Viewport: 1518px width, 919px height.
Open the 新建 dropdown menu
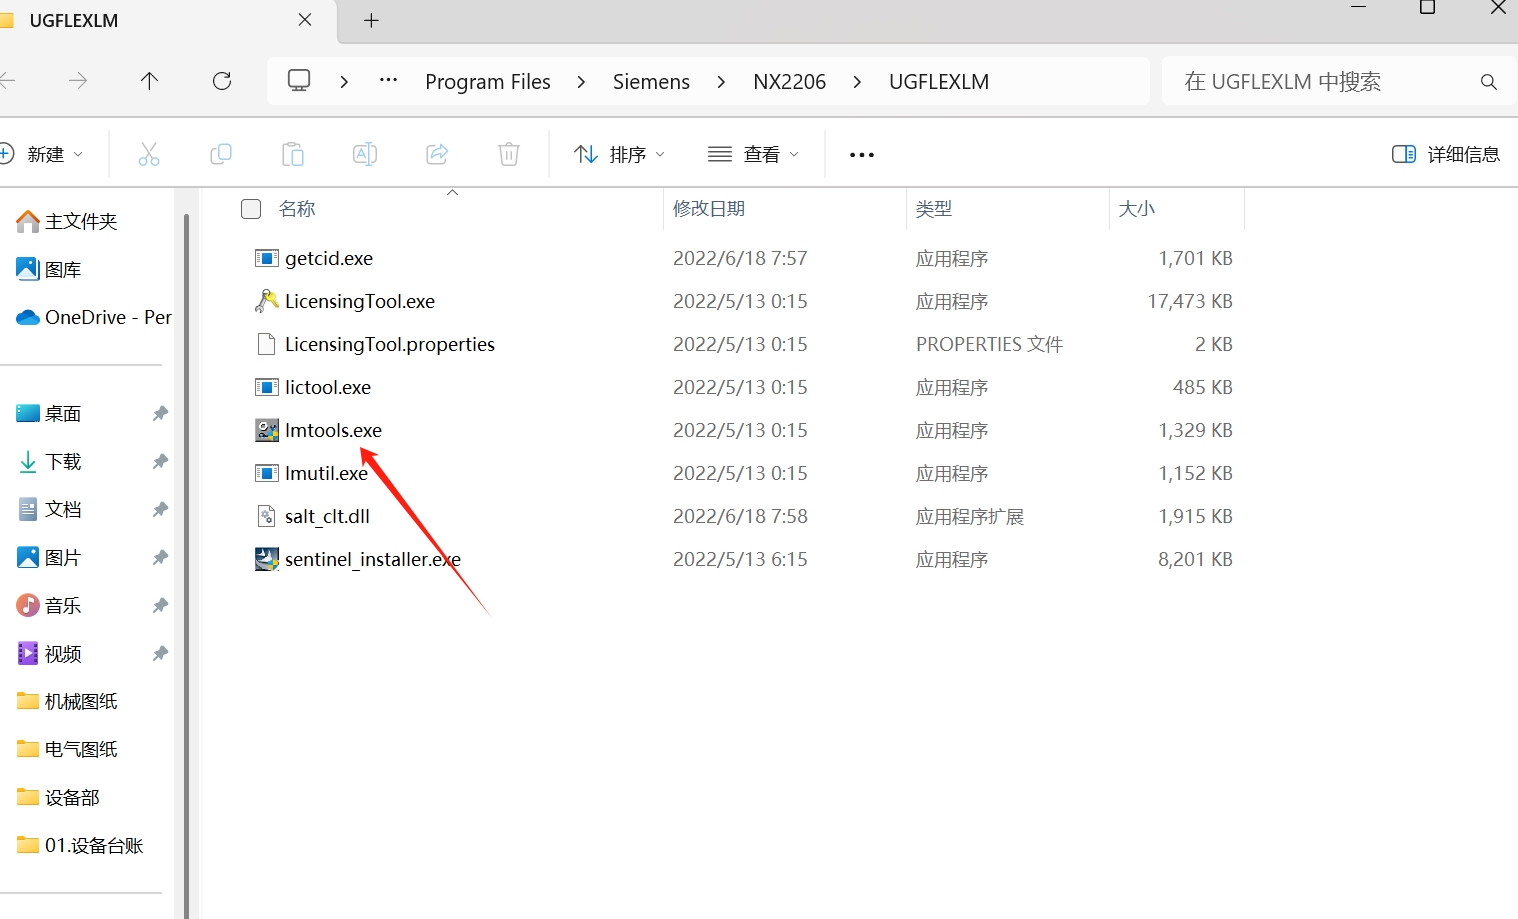45,153
